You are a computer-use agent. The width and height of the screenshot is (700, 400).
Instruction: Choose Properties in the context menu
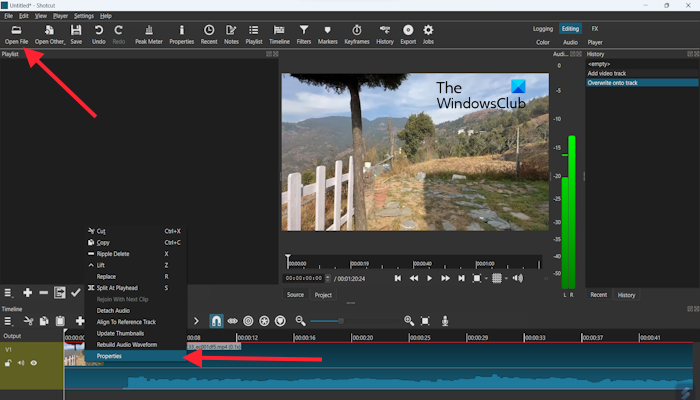click(110, 356)
